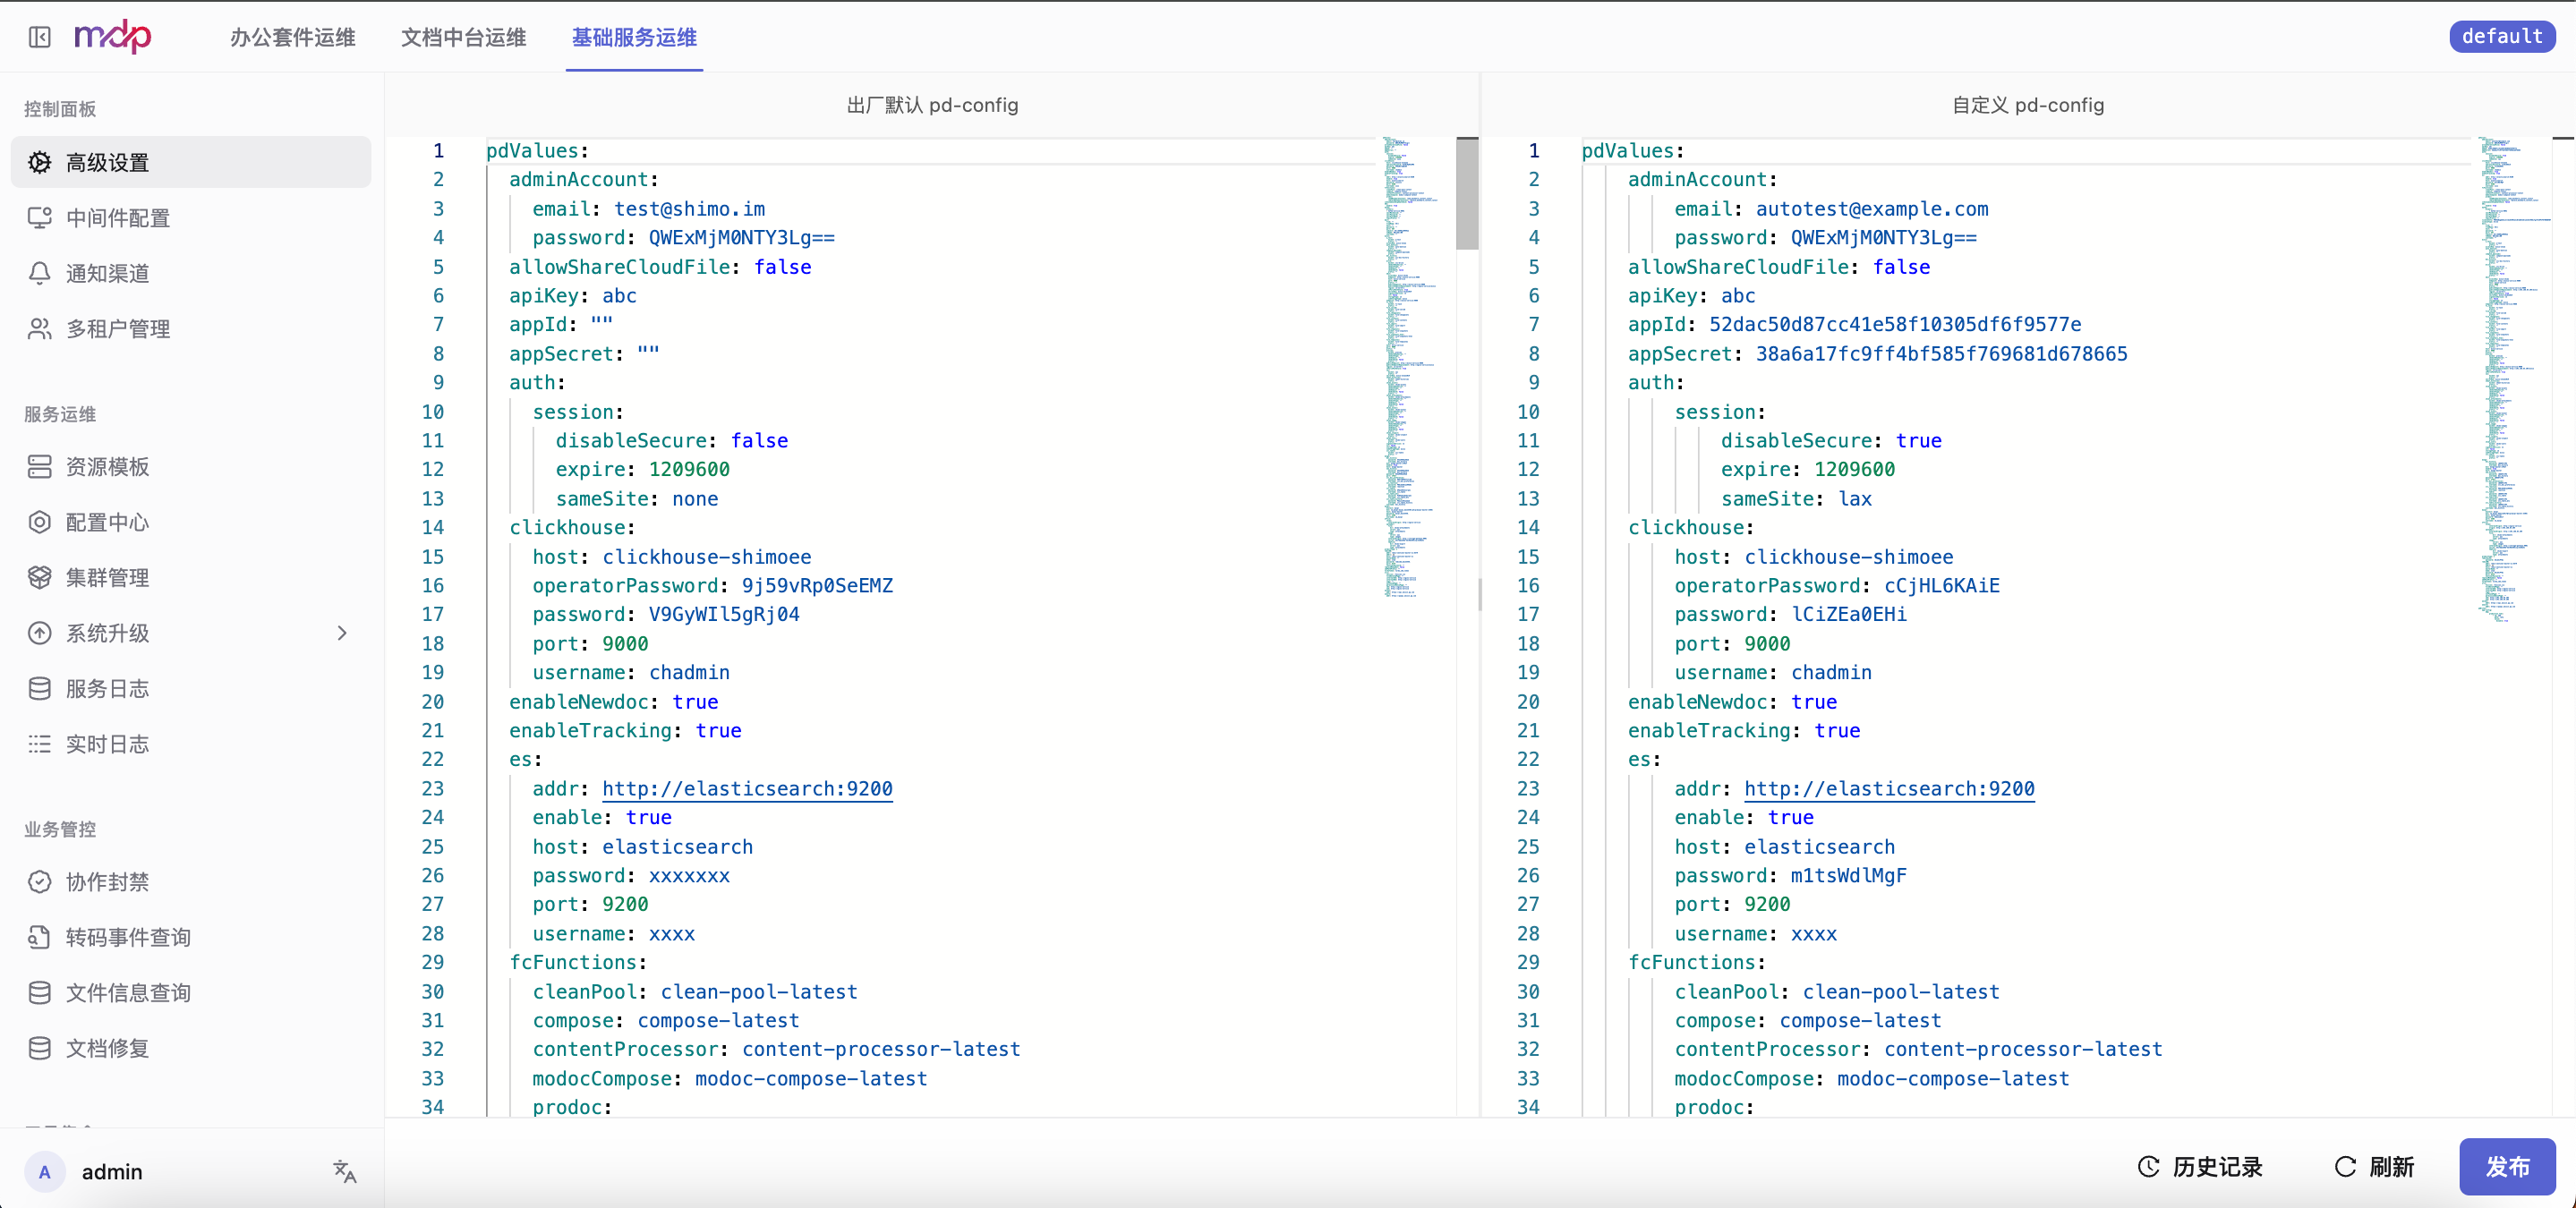This screenshot has height=1208, width=2576.
Task: Switch to 办公套件运维 tab
Action: (x=293, y=37)
